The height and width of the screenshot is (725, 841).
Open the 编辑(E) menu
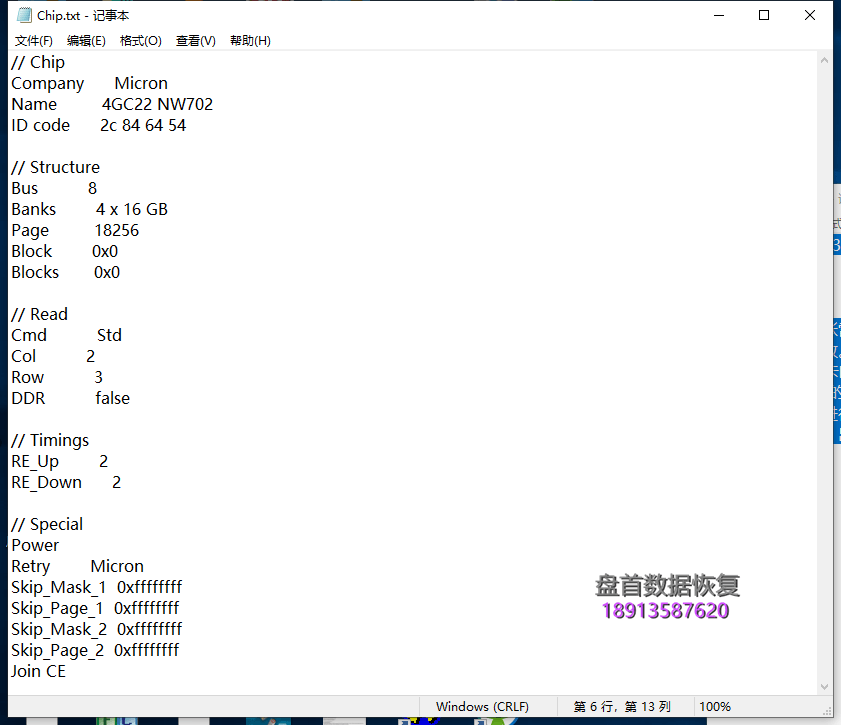point(86,41)
